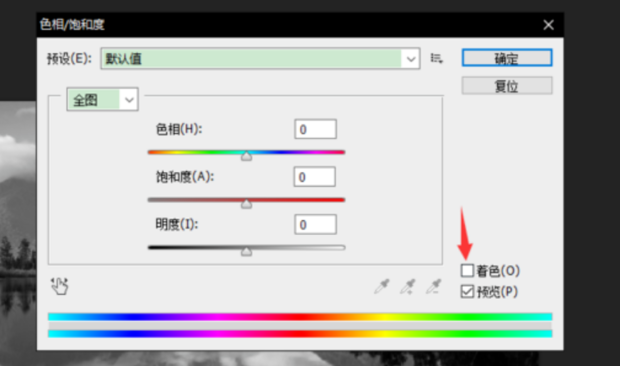Image resolution: width=620 pixels, height=366 pixels.
Task: Click the 饱和度(A): label
Action: coord(185,177)
